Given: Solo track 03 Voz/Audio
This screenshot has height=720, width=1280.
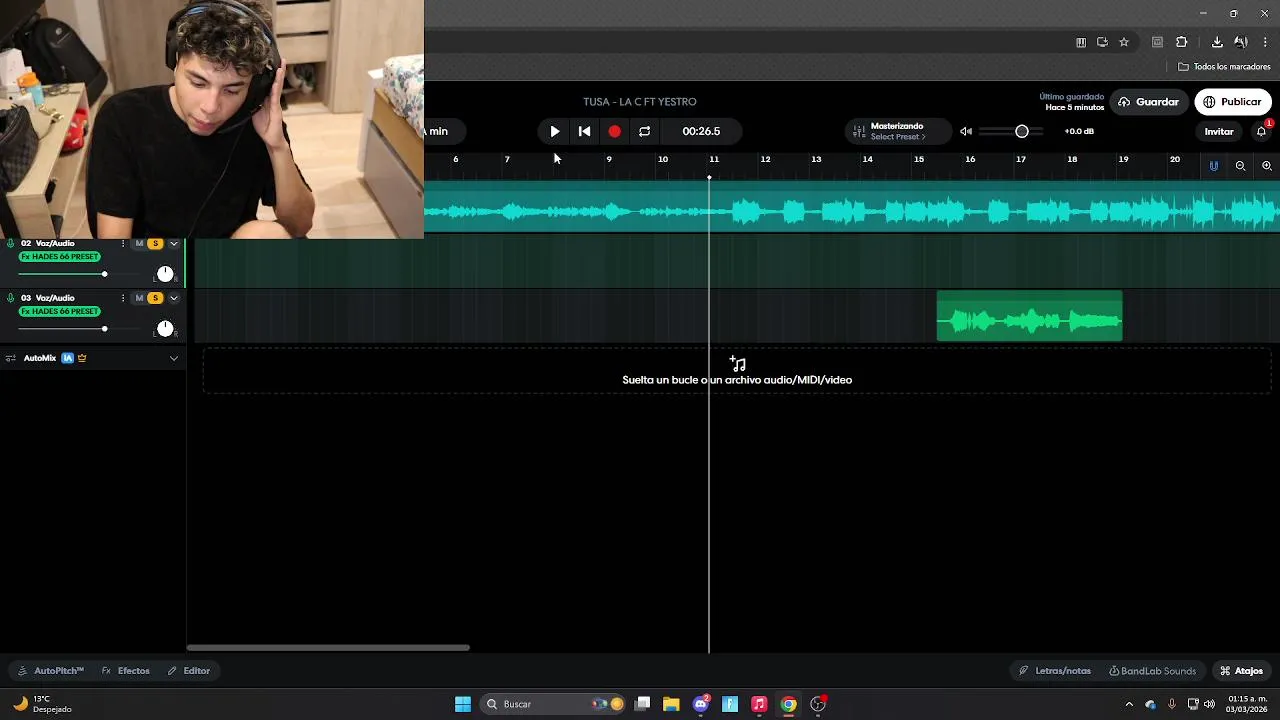Looking at the screenshot, I should coord(155,298).
